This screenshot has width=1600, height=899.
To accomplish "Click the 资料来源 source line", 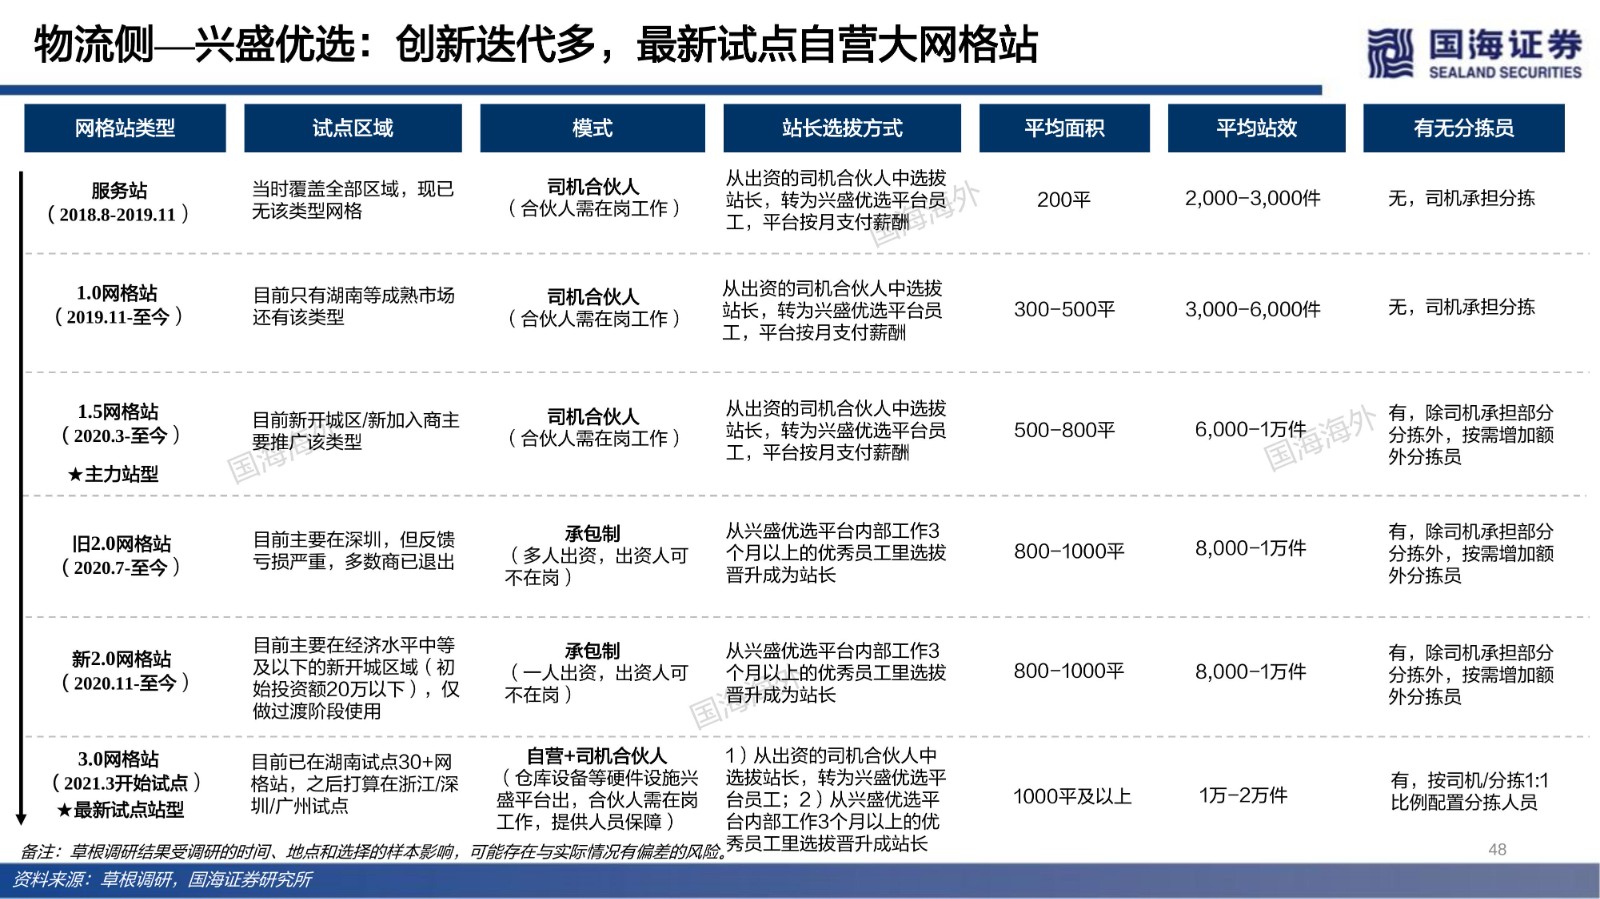I will [162, 880].
